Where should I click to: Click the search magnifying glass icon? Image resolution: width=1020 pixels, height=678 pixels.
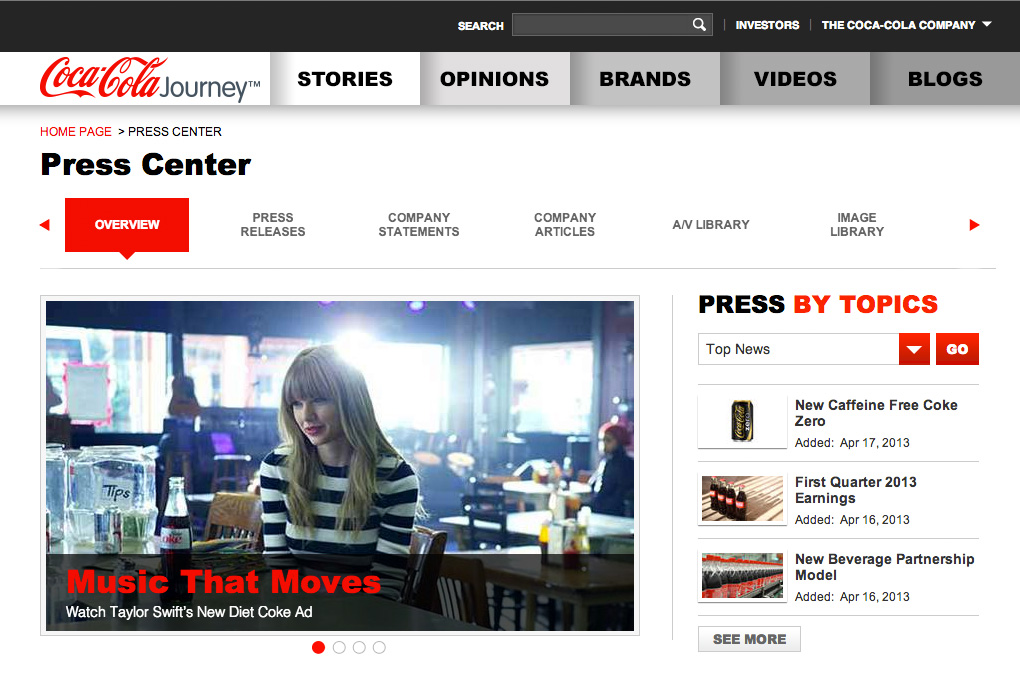[x=699, y=25]
